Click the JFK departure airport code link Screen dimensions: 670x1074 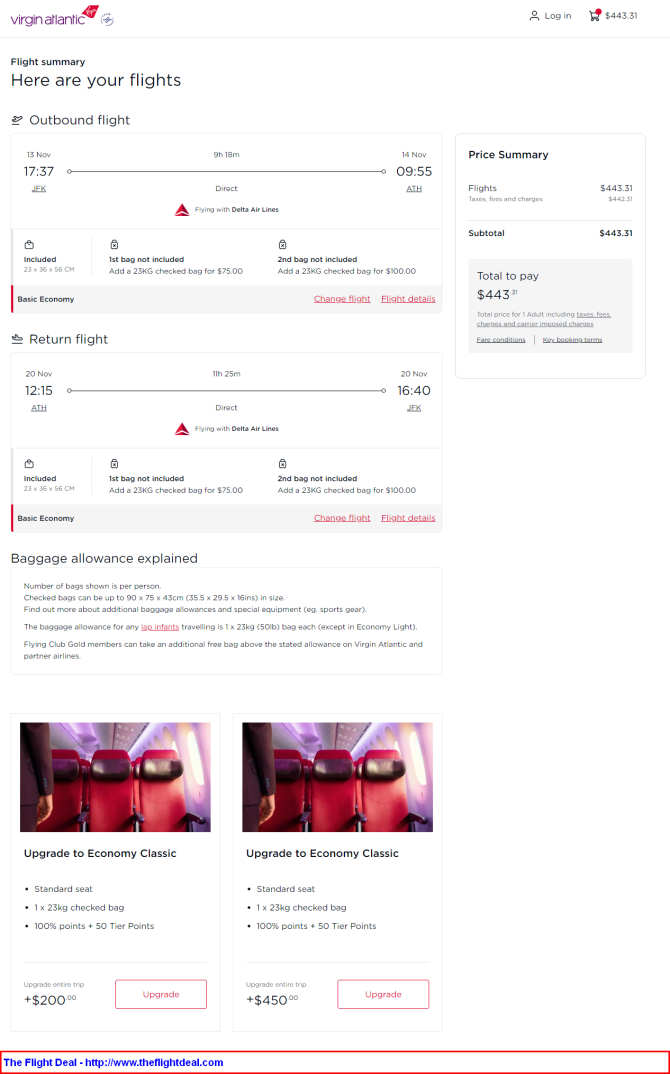coord(39,188)
